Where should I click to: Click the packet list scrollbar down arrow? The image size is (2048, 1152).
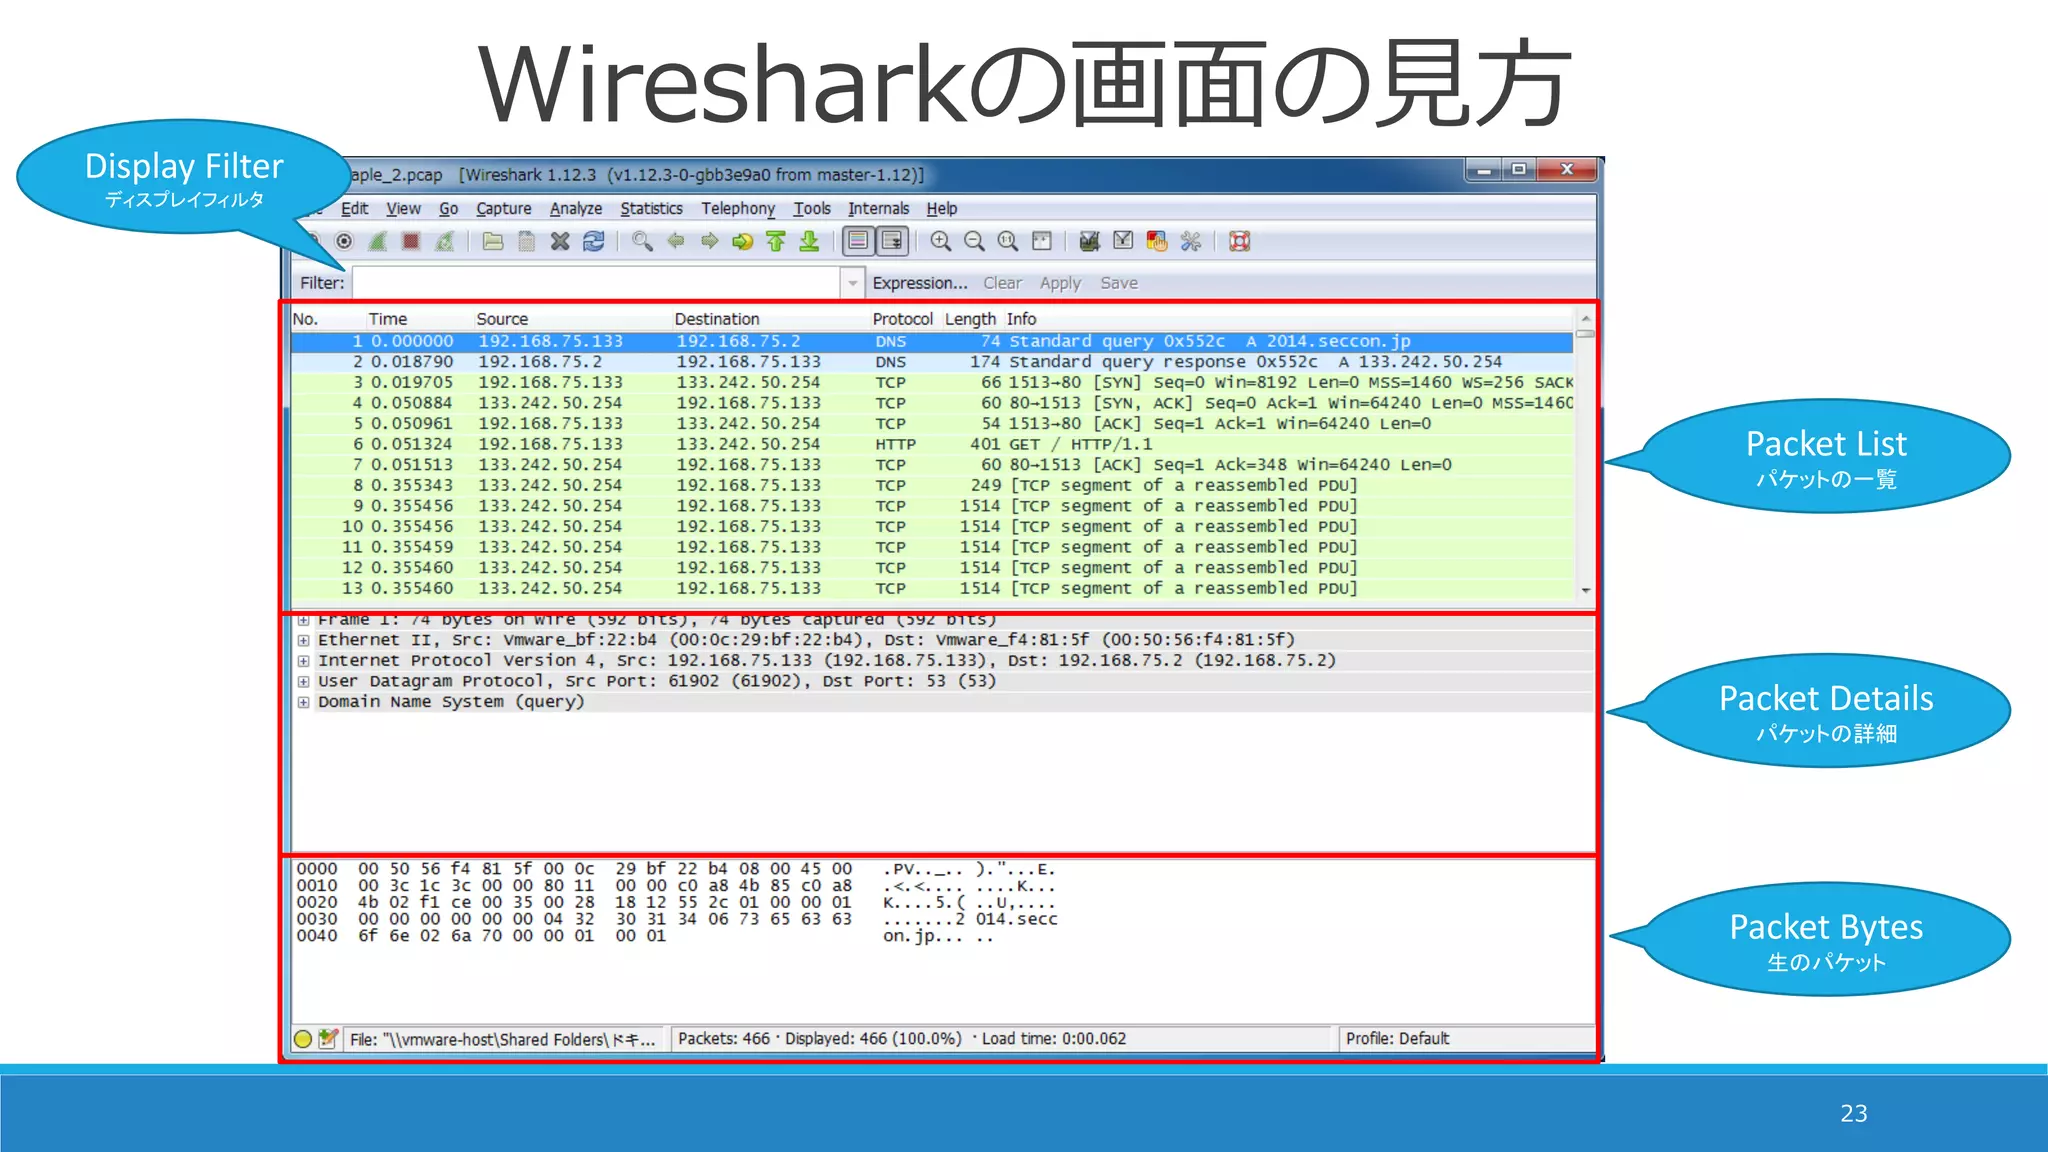point(1585,591)
